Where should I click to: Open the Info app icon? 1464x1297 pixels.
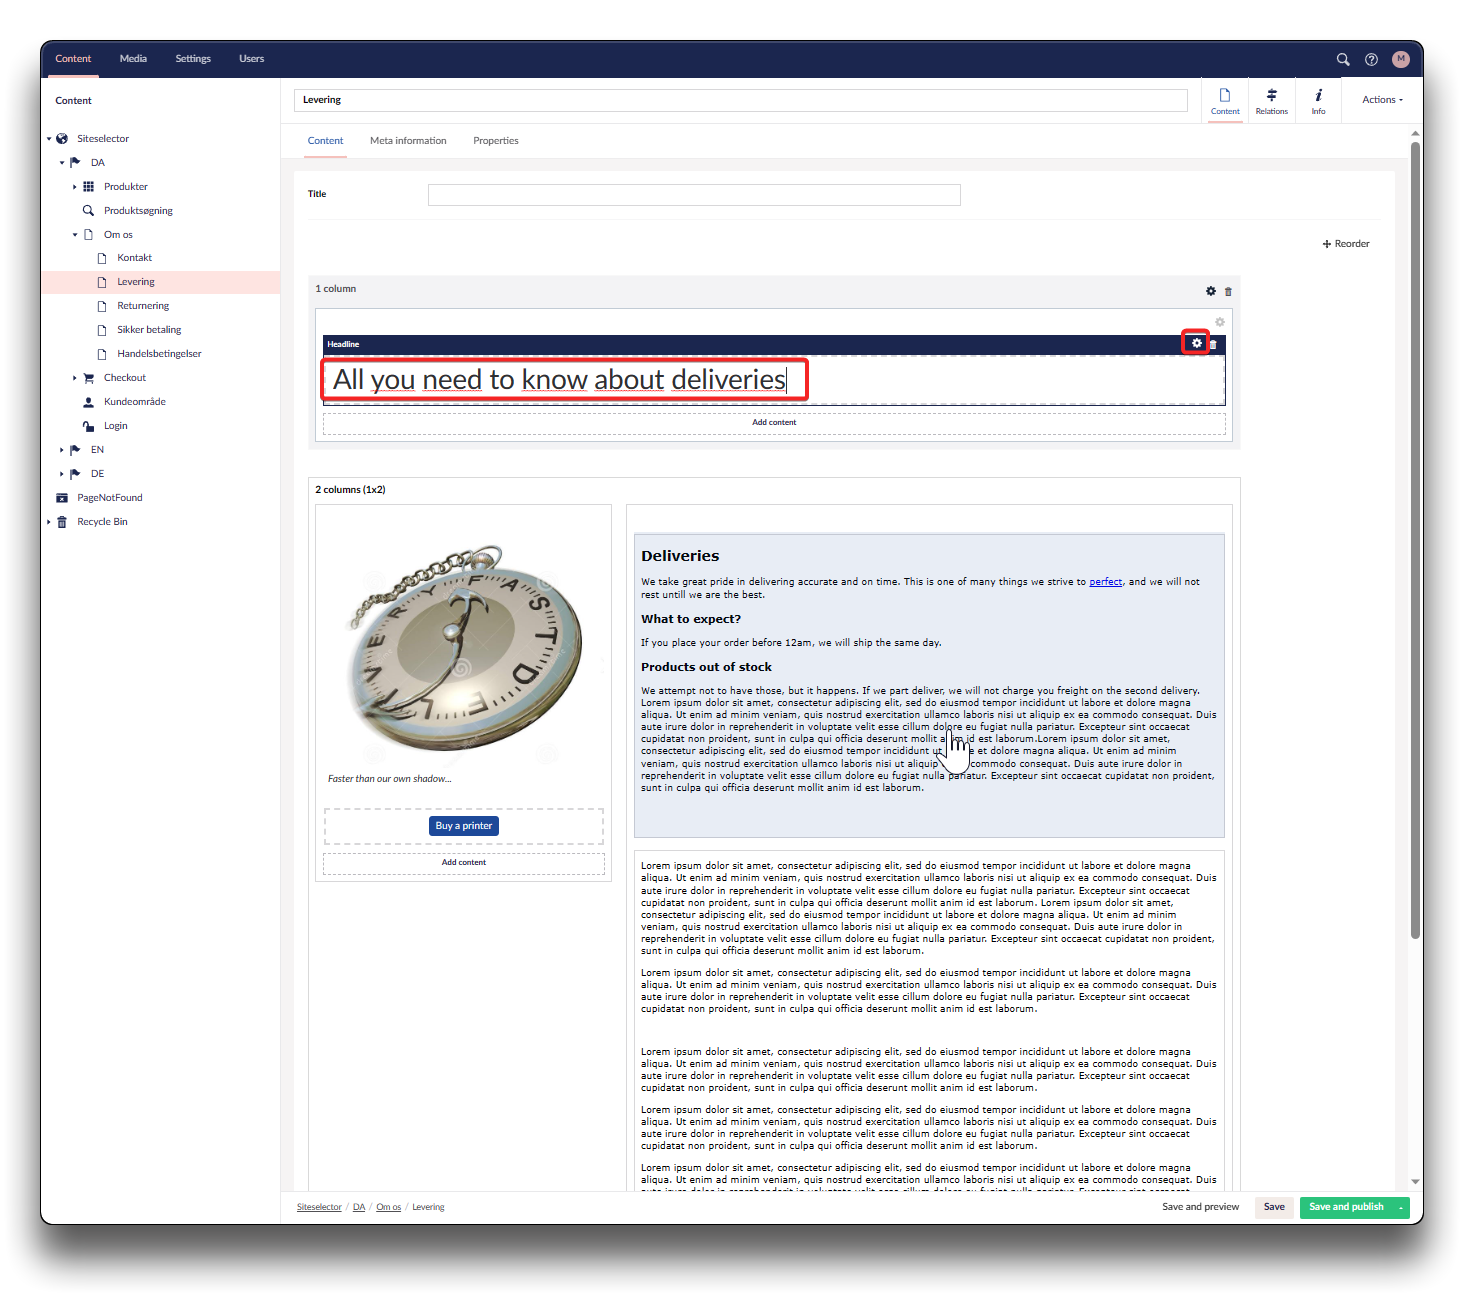1318,101
